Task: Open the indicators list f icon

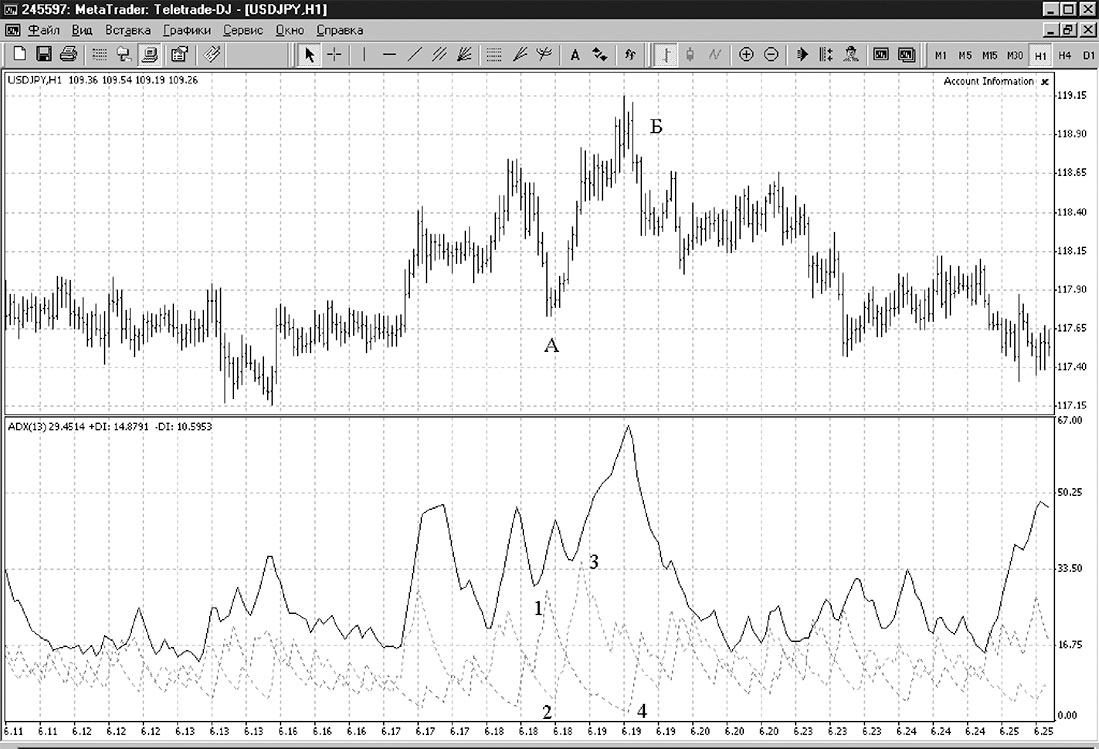Action: pyautogui.click(x=630, y=54)
